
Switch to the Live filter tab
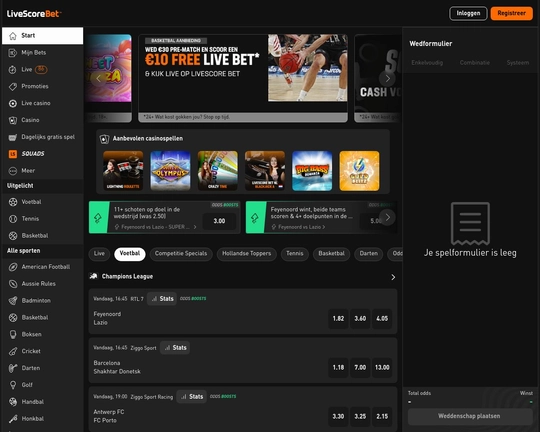click(99, 254)
